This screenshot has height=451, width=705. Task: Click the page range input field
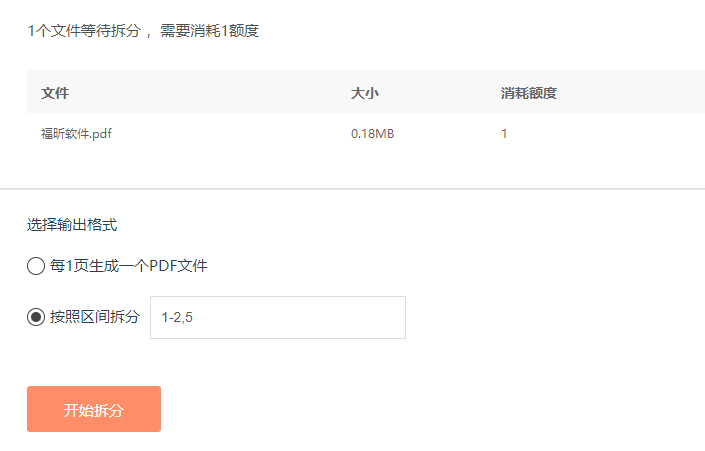[277, 317]
